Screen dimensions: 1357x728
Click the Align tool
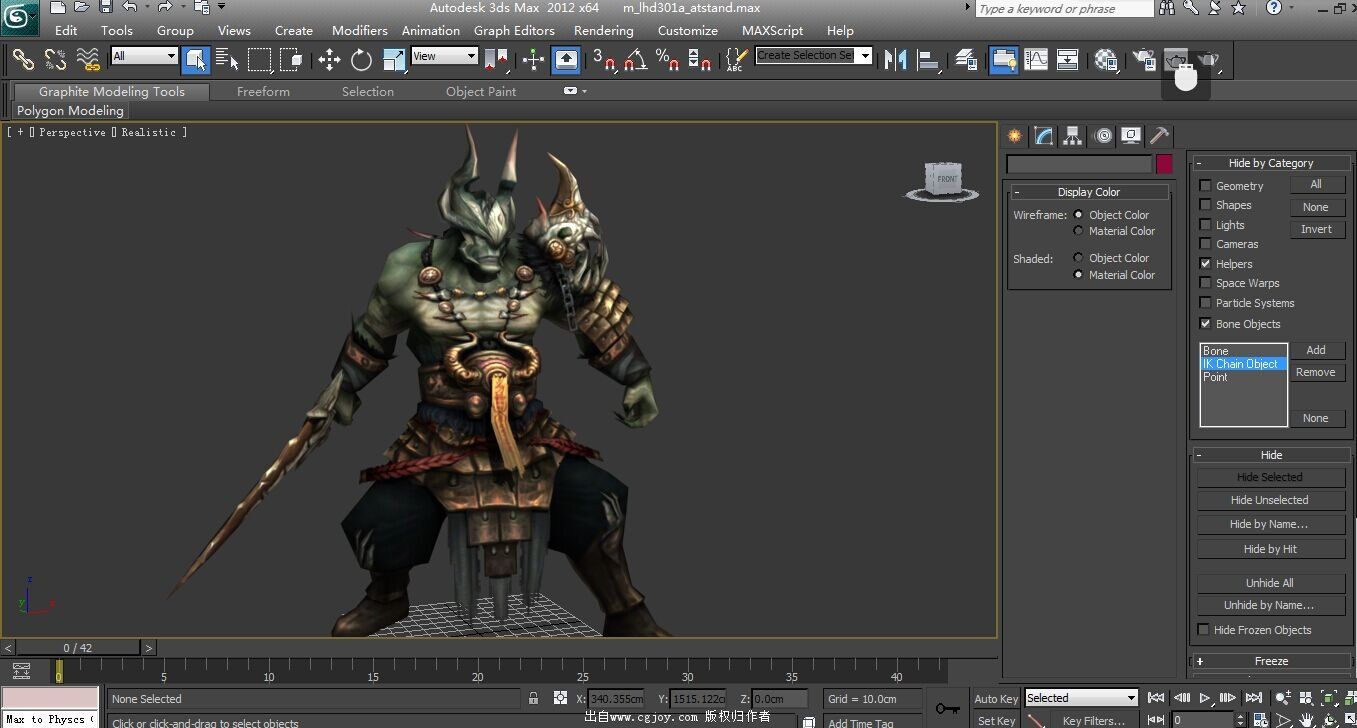coord(928,59)
